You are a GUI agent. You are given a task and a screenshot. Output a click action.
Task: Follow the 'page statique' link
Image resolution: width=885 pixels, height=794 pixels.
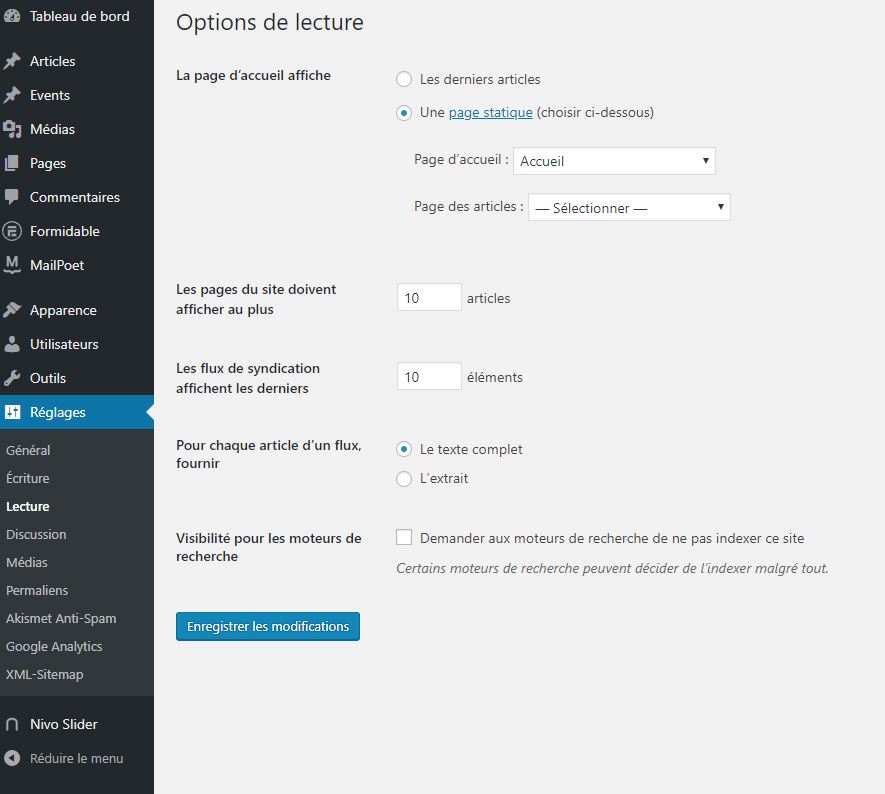click(490, 112)
